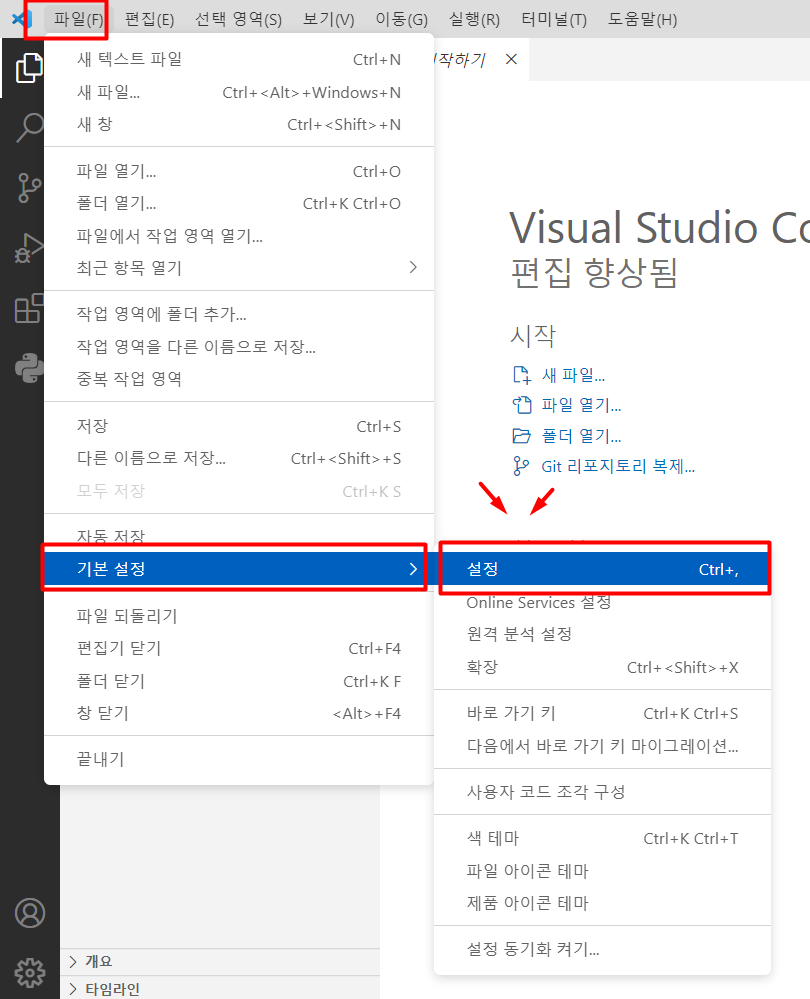The height and width of the screenshot is (999, 810).
Task: Click the open file icon beside 파일 열기...
Action: (522, 405)
